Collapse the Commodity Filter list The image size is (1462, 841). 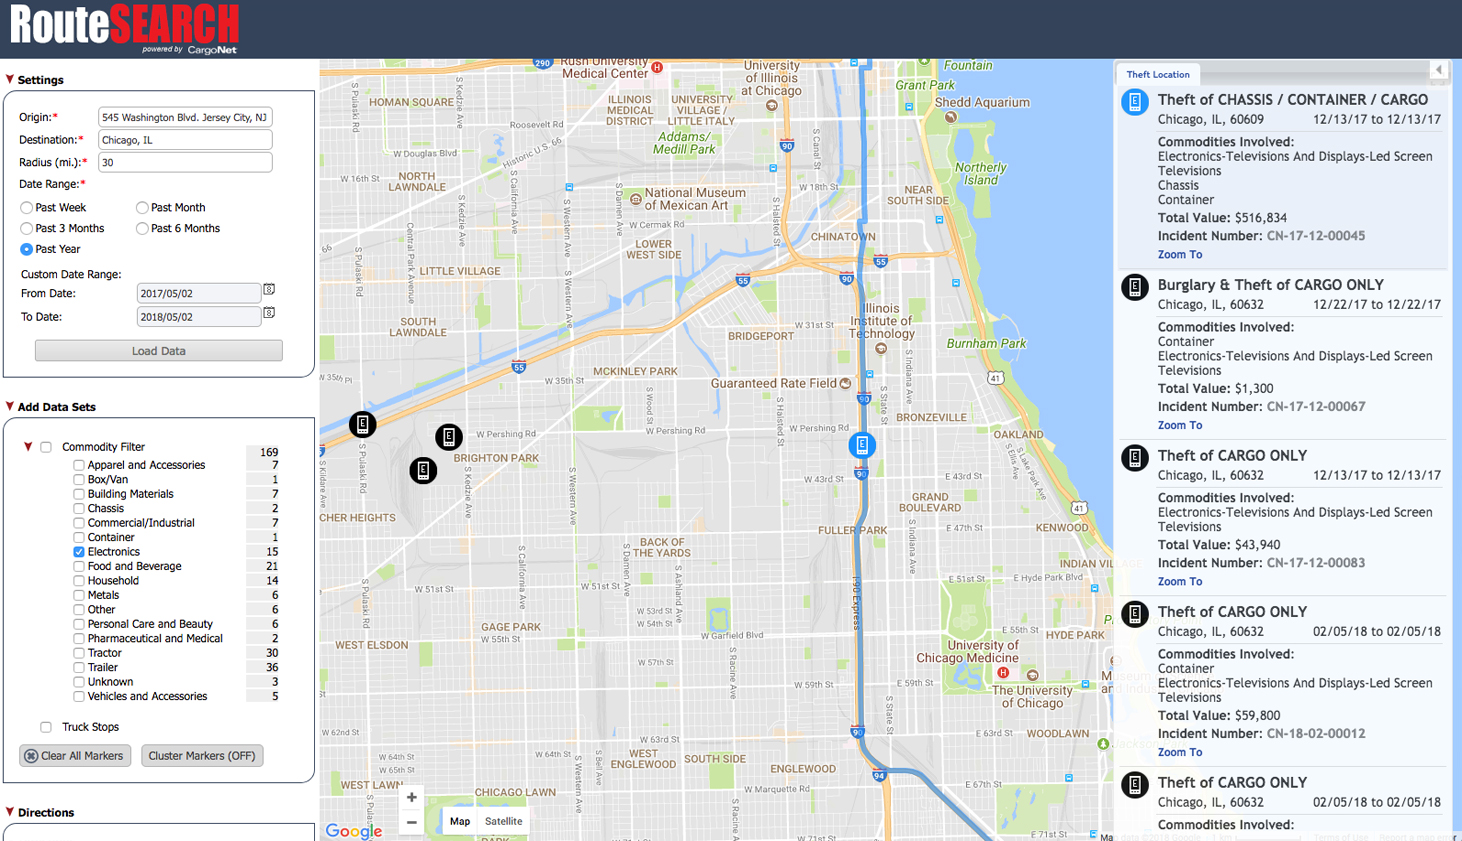click(28, 446)
